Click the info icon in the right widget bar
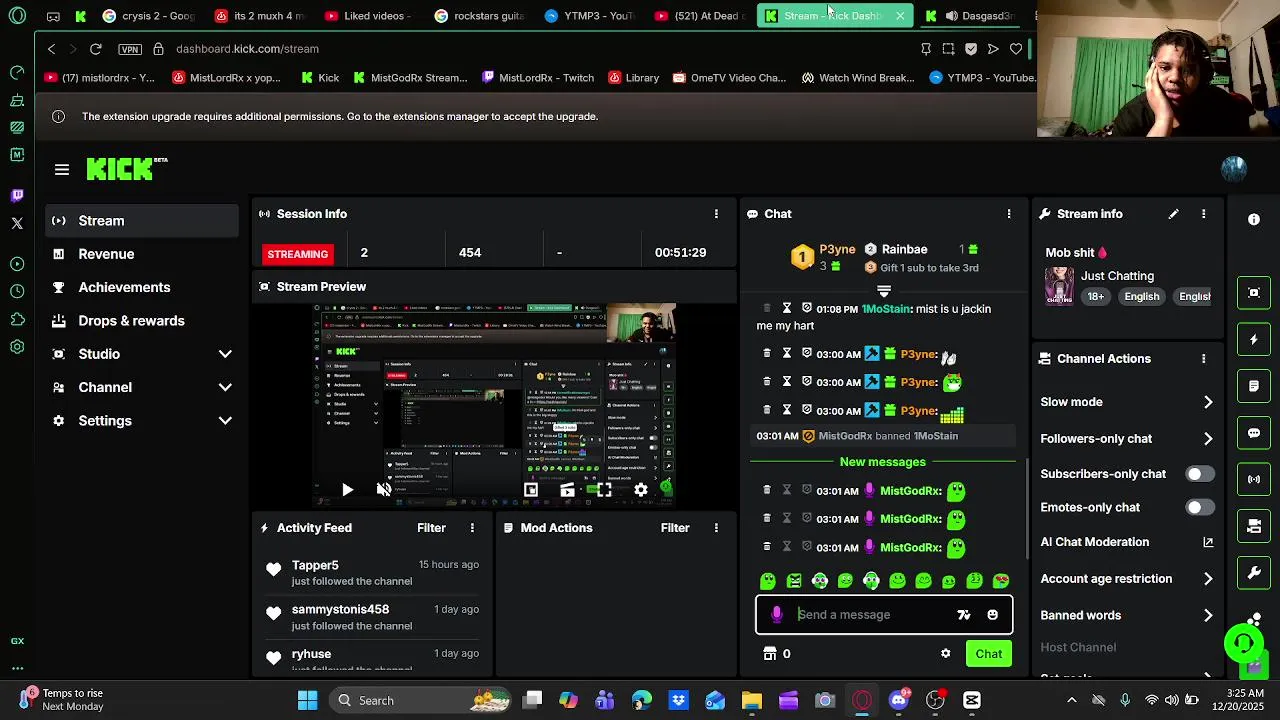Image resolution: width=1280 pixels, height=720 pixels. coord(1254,220)
